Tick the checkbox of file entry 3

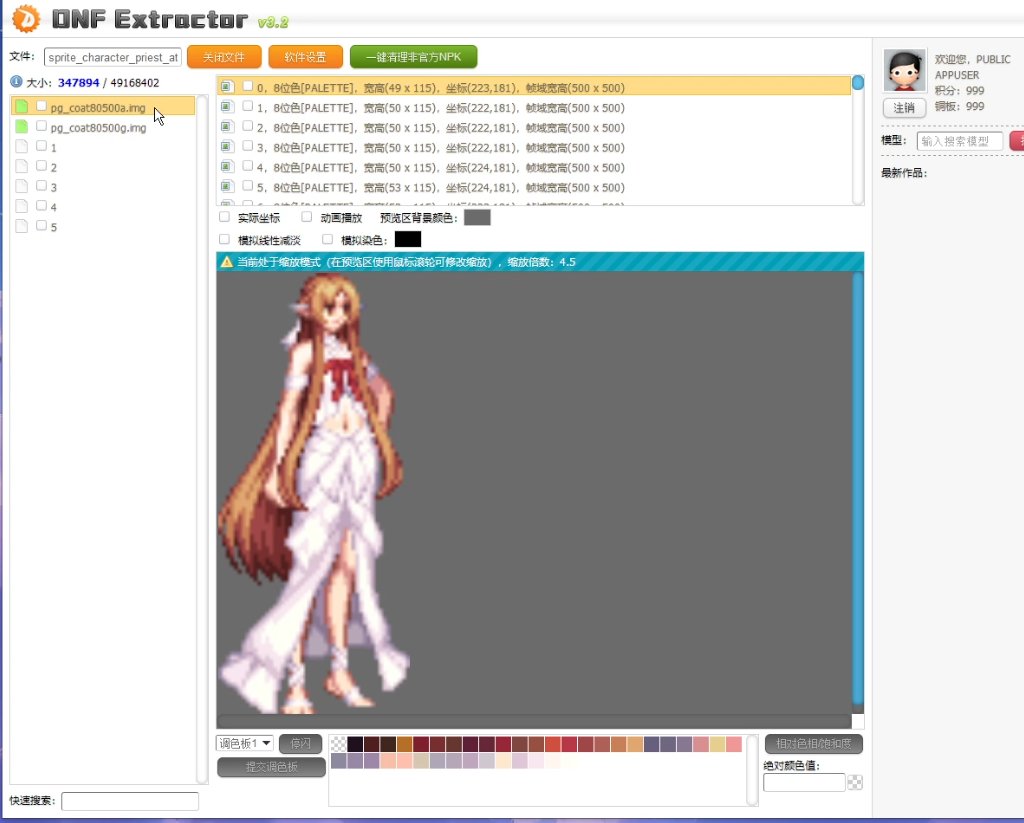41,186
